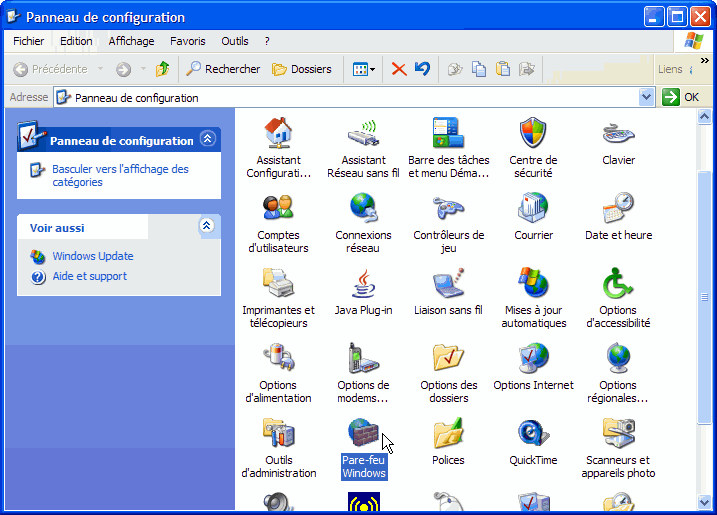Screen dimensions: 717x515
Task: Open Options Internet
Action: point(533,367)
